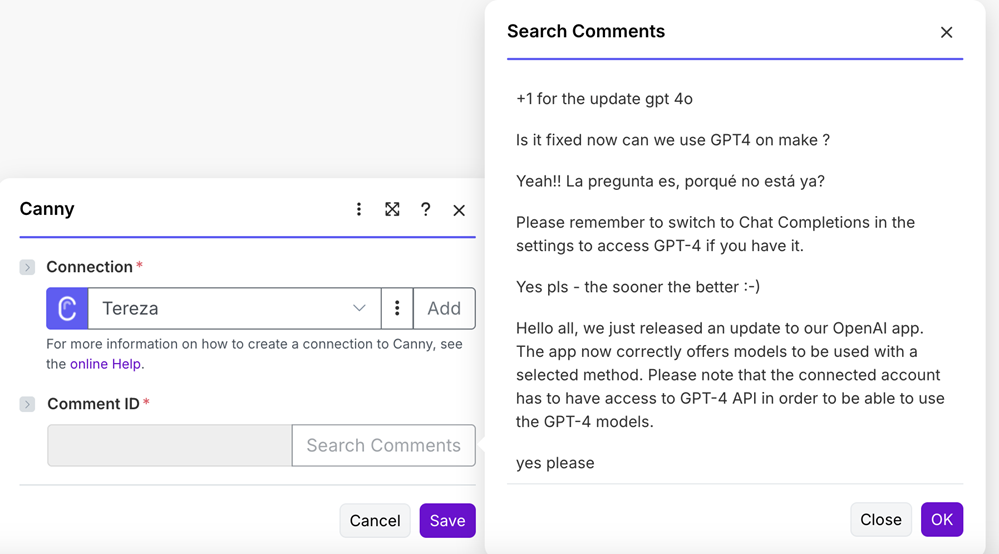Open the Canny module three-dot options menu
999x554 pixels.
click(359, 209)
